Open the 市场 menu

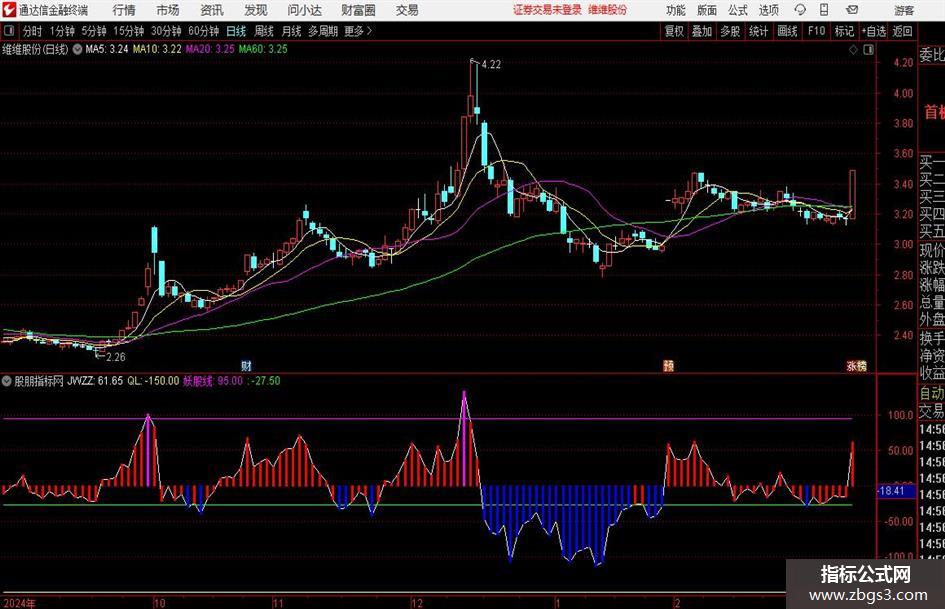point(168,10)
